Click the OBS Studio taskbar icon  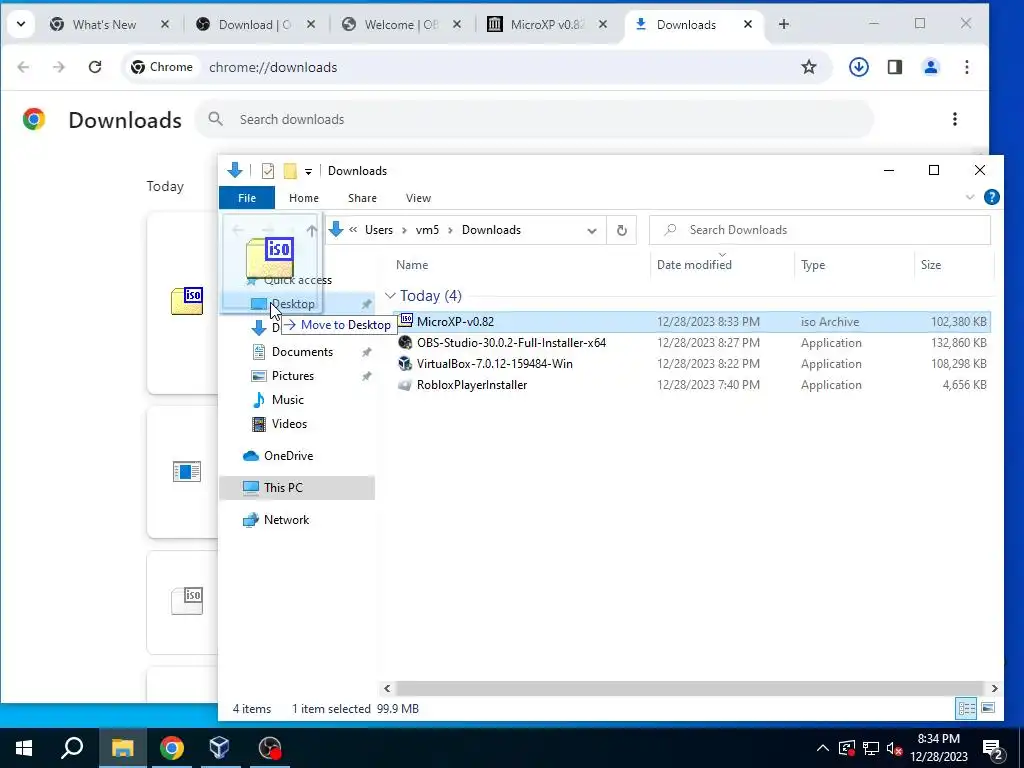coord(269,748)
